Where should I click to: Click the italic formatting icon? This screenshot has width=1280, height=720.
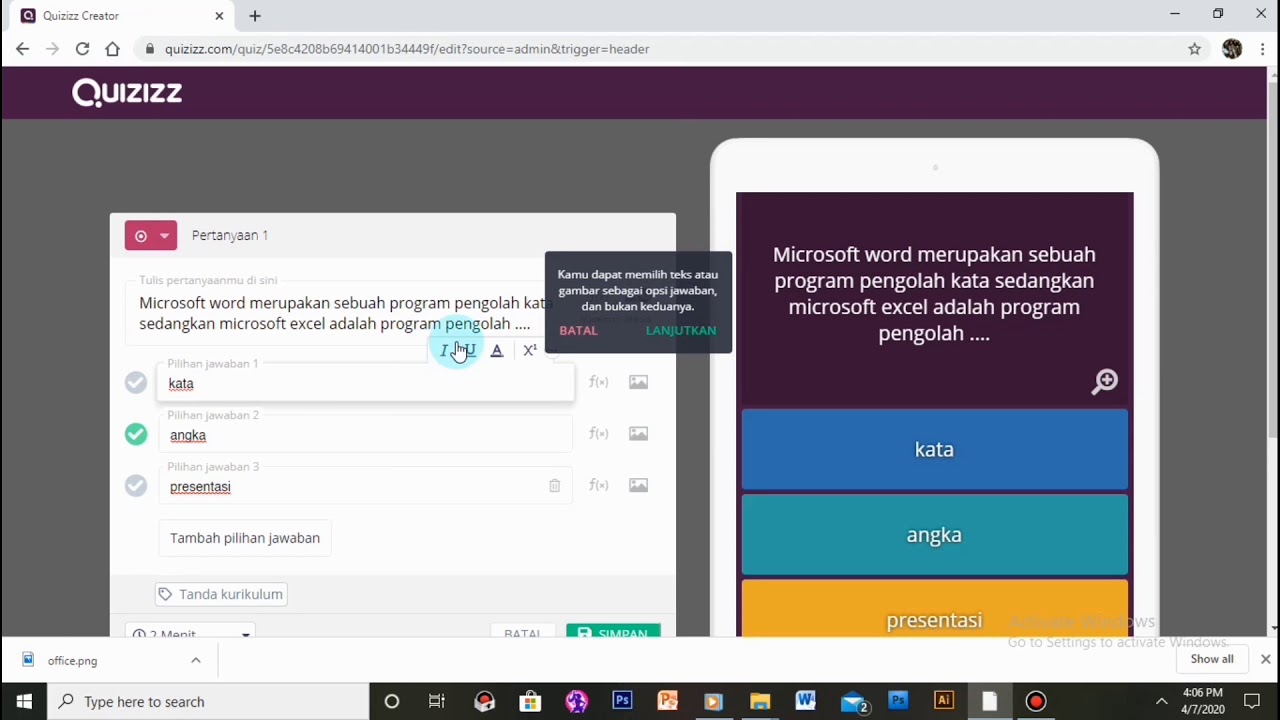click(x=444, y=350)
